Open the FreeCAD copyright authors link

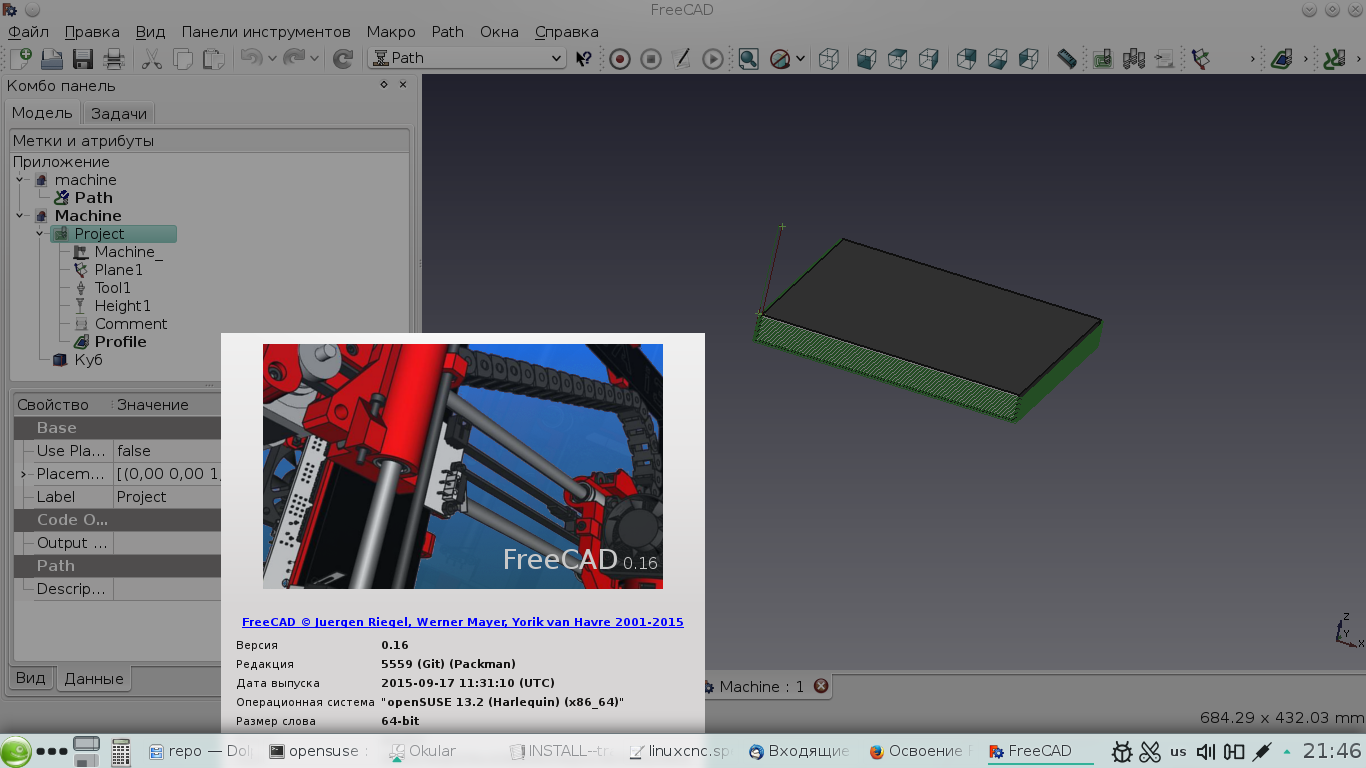click(x=463, y=622)
